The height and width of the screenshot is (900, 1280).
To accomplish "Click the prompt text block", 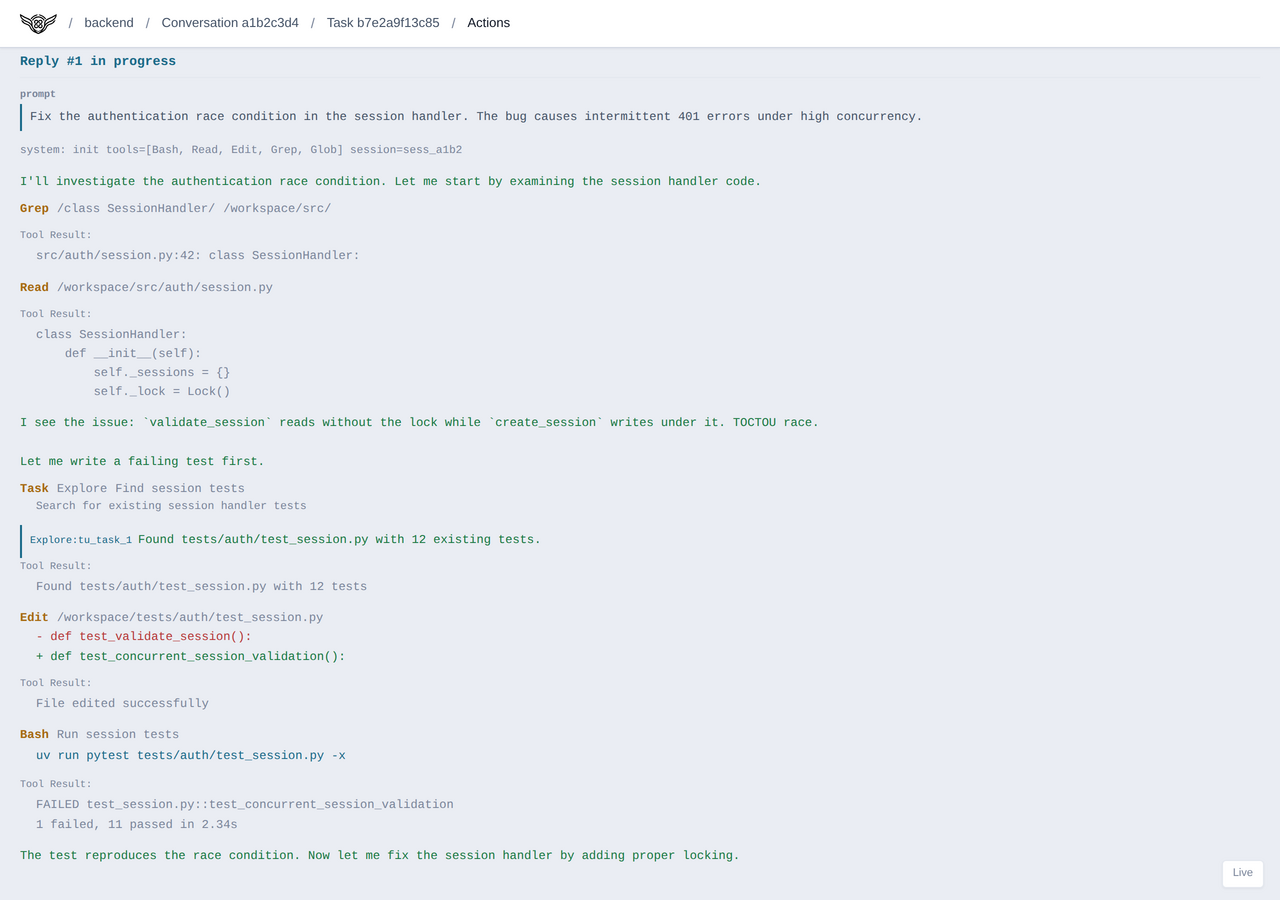I will click(x=475, y=116).
